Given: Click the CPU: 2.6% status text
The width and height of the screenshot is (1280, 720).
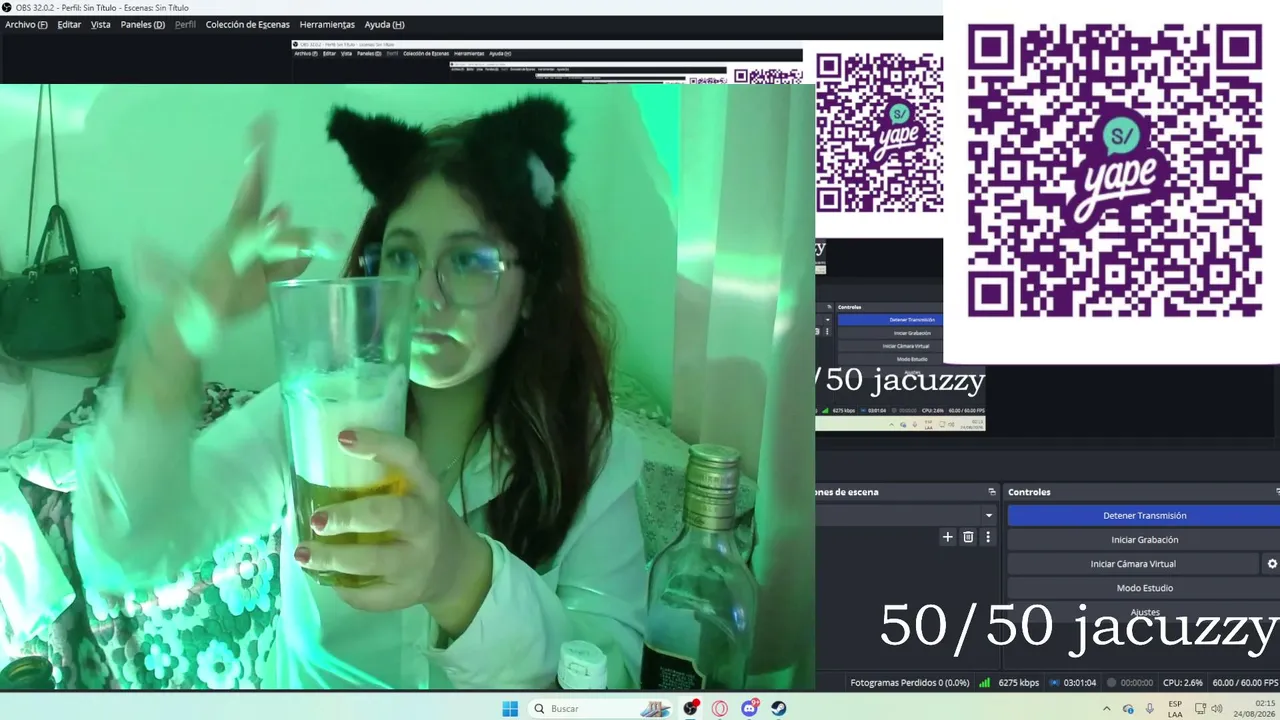Looking at the screenshot, I should [x=1183, y=683].
